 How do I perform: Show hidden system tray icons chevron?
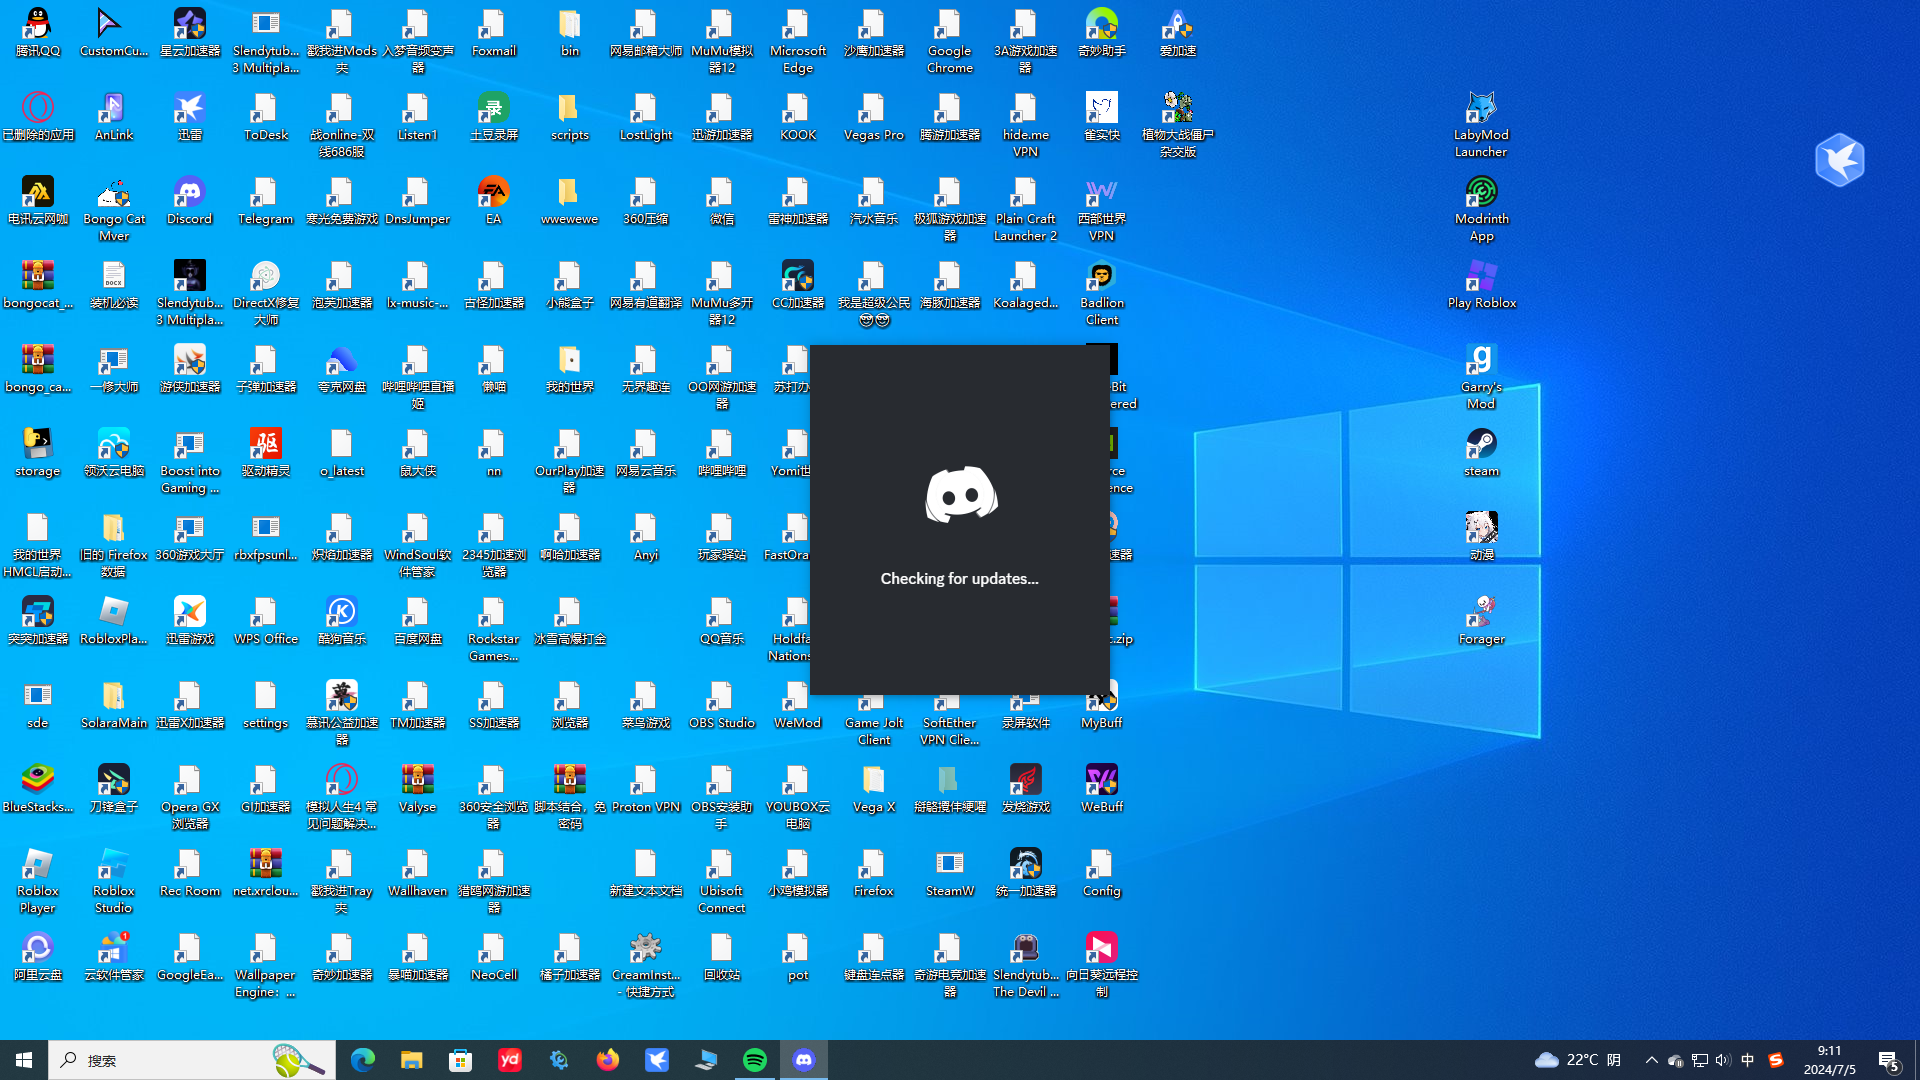coord(1651,1060)
